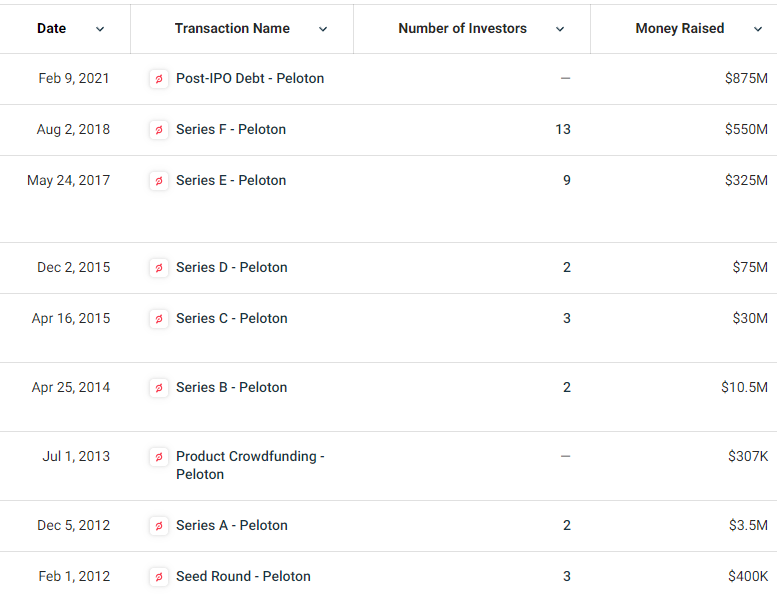Click Peloton logo icon beside Series E
777x597 pixels.
click(x=159, y=181)
